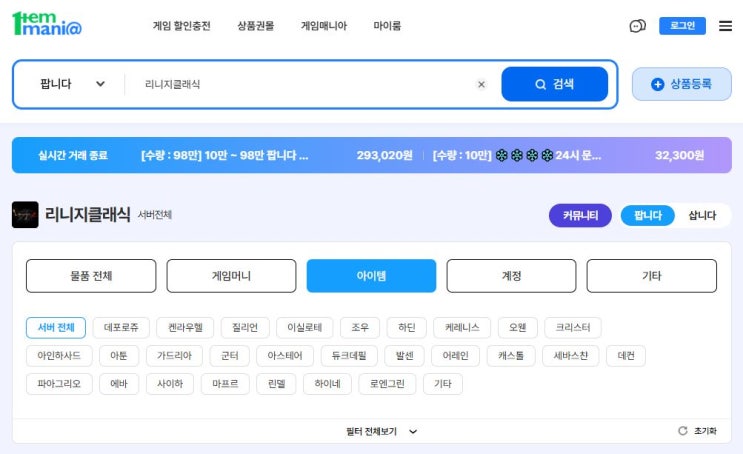Select 세바스챤 server filter
The image size is (743, 454).
pos(571,356)
